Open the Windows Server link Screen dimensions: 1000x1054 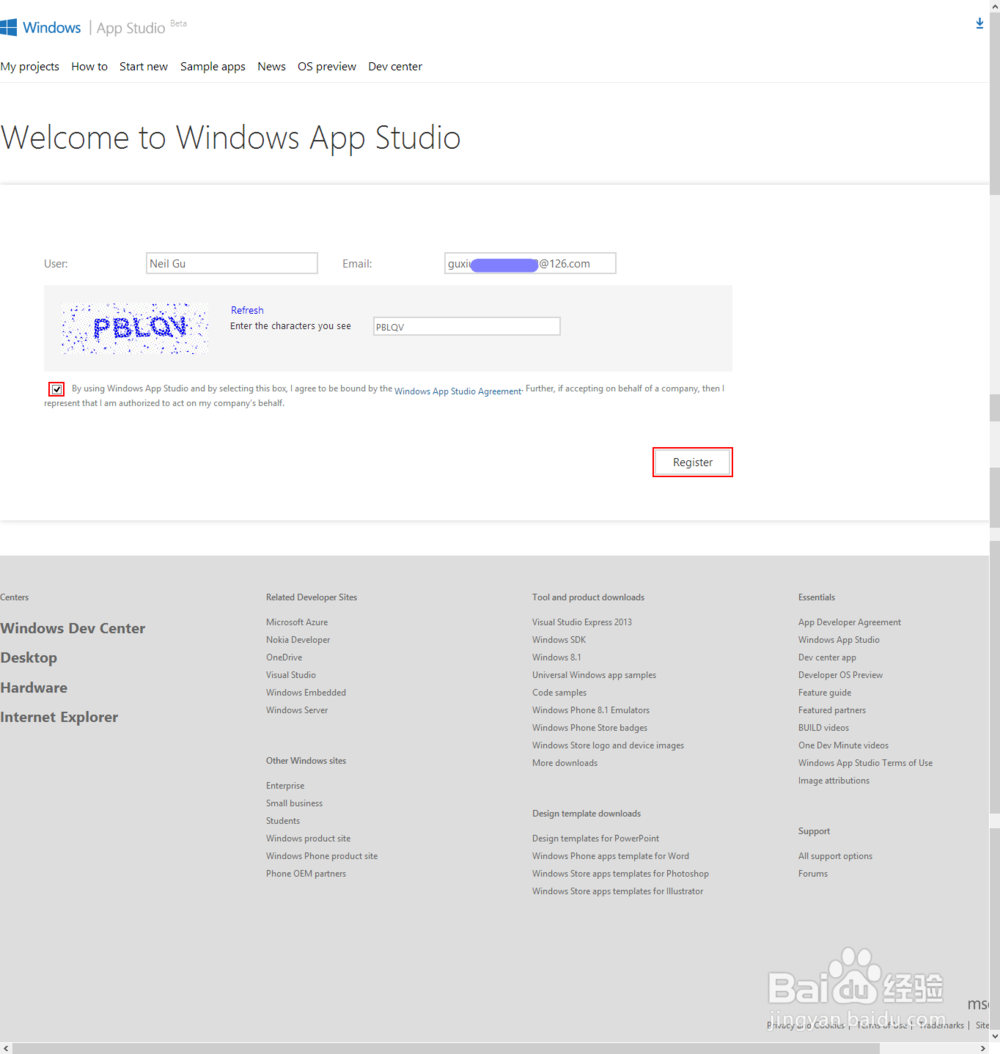pyautogui.click(x=296, y=710)
